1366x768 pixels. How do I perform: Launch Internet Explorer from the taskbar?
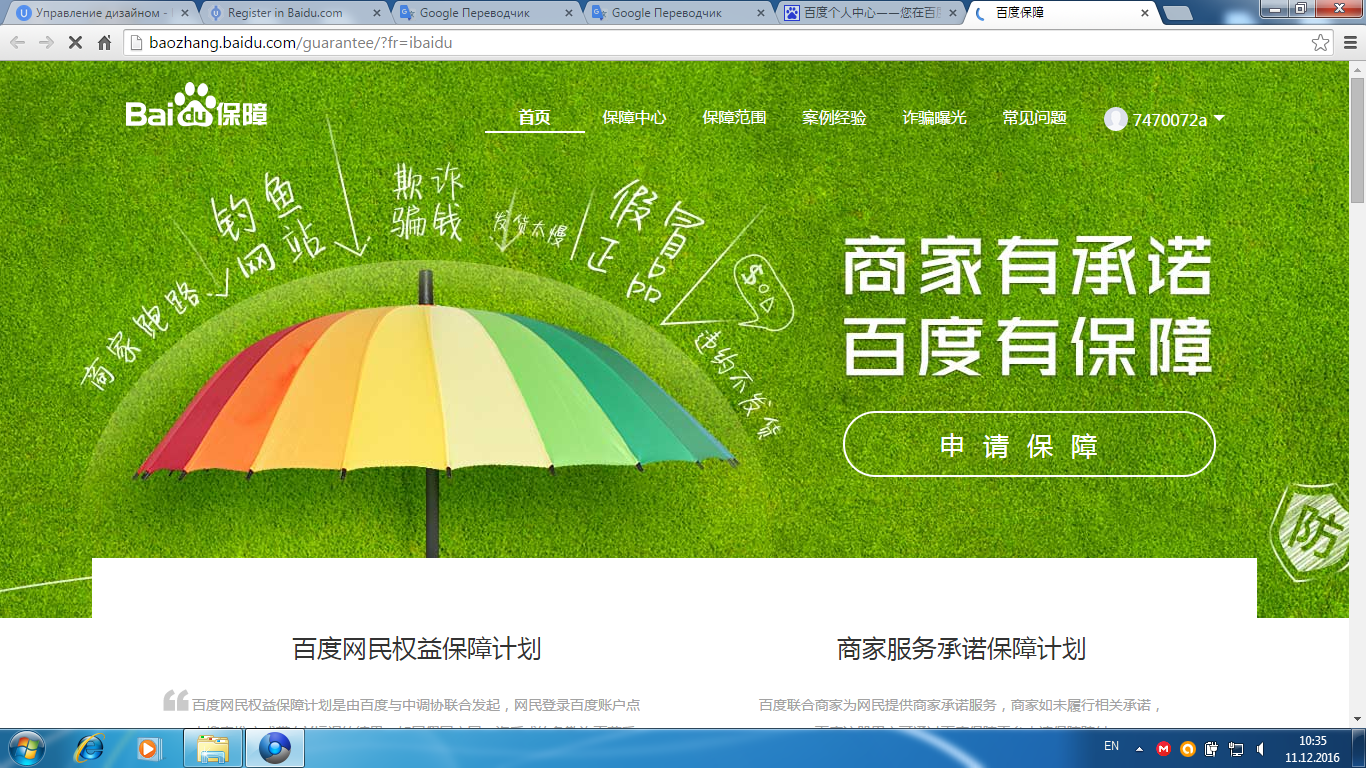tap(91, 748)
